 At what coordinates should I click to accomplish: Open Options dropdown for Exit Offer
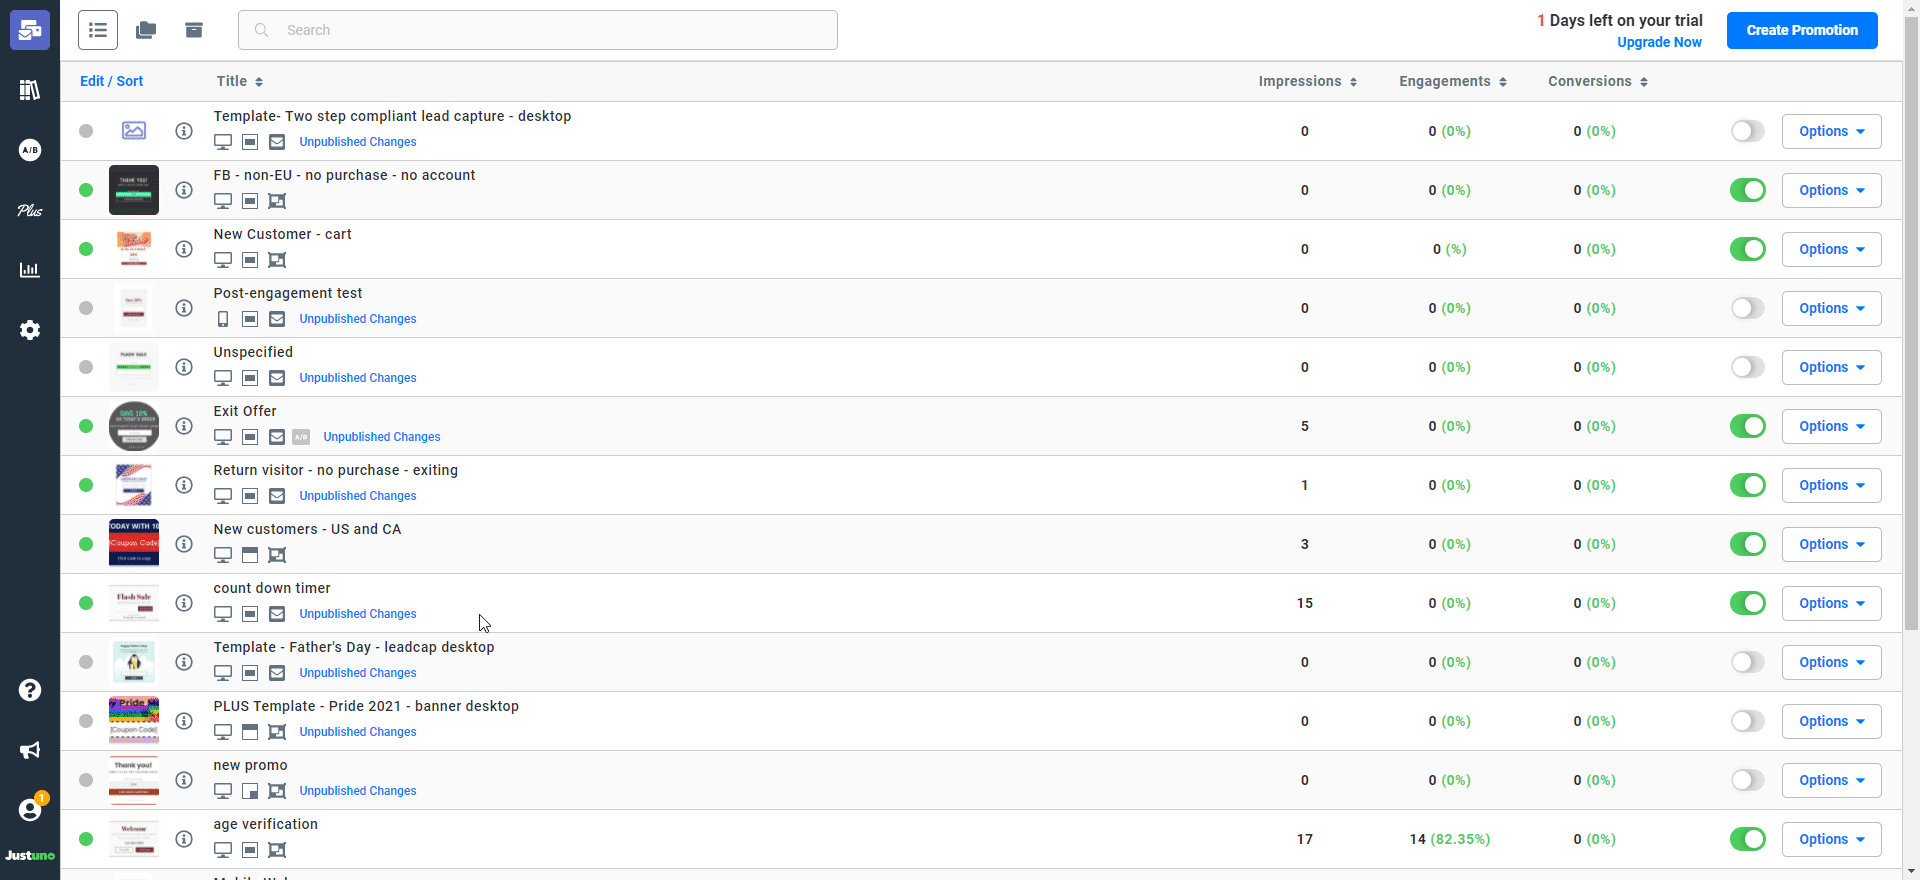coord(1831,426)
